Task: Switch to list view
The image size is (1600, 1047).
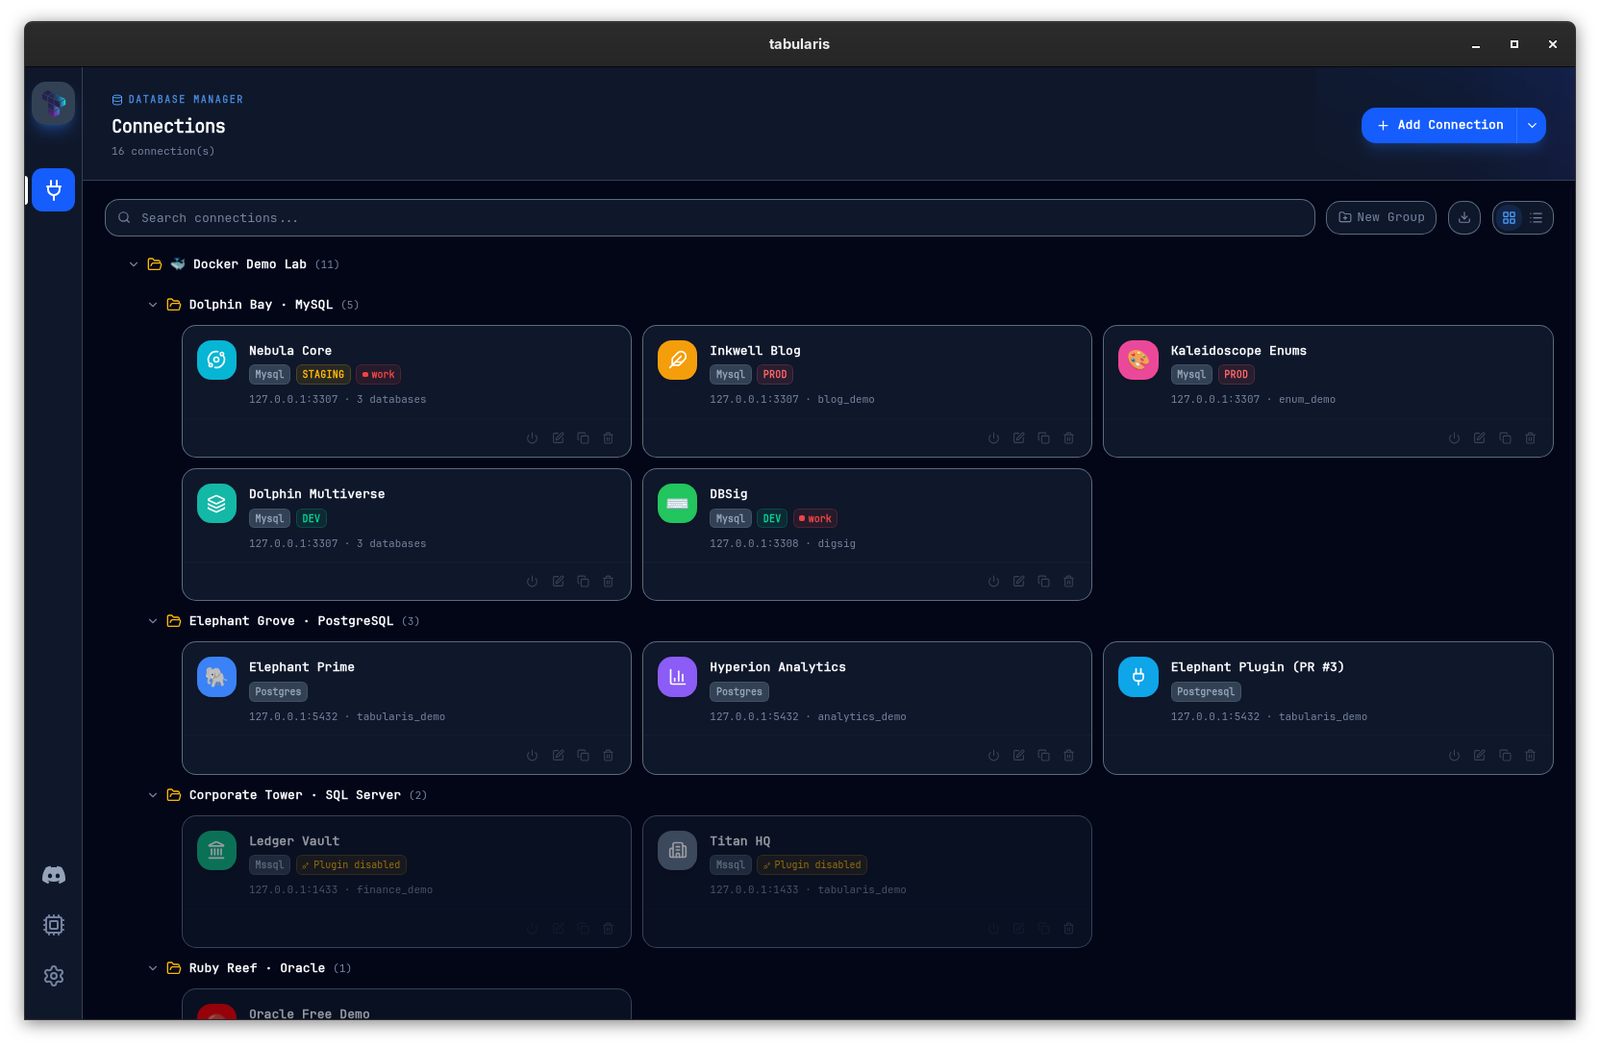Action: click(1537, 218)
